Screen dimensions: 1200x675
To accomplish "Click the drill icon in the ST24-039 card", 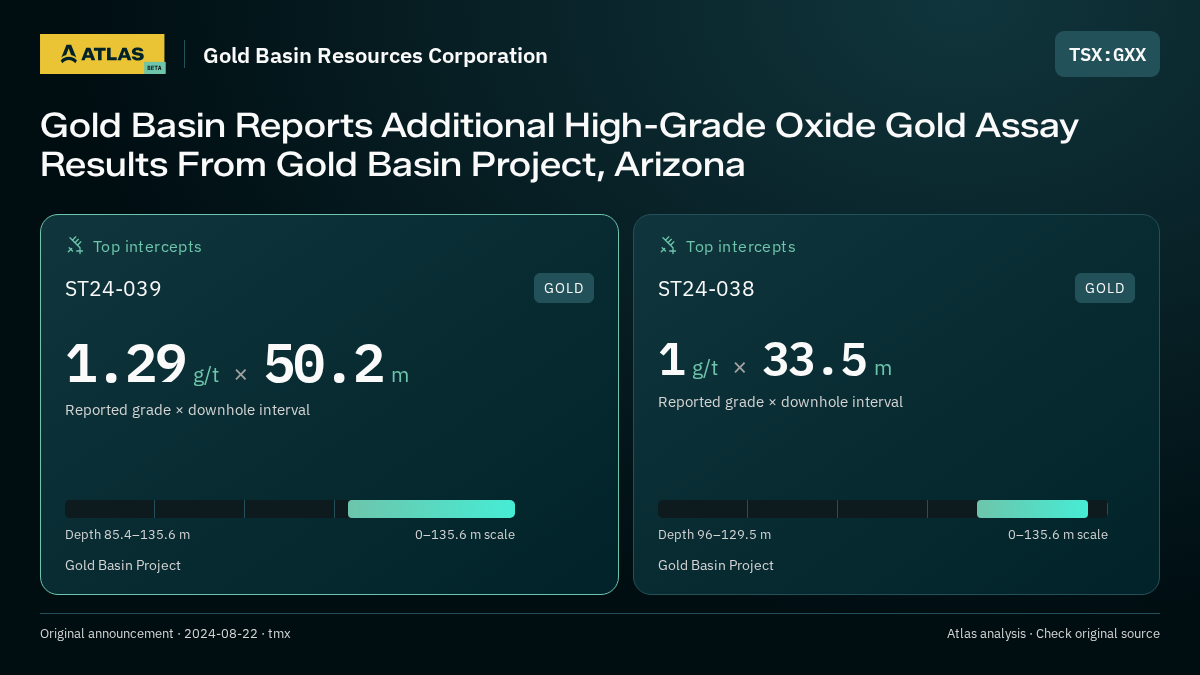I will [x=74, y=245].
